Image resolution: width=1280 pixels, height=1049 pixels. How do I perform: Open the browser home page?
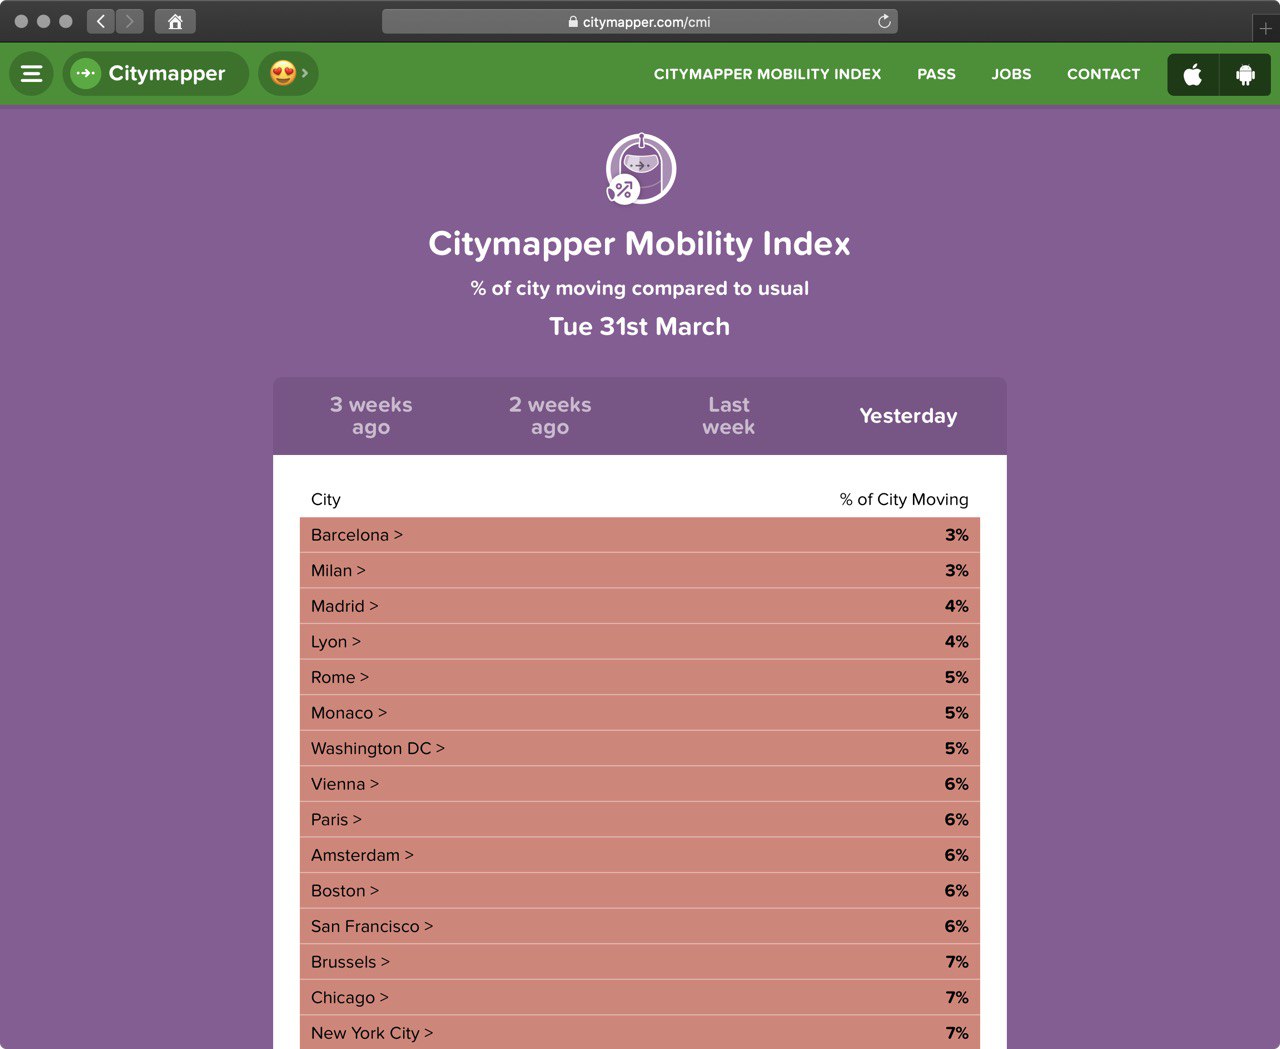175,21
